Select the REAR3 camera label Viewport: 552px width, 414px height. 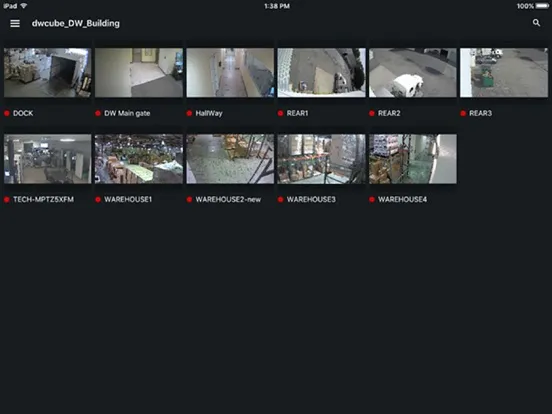481,113
